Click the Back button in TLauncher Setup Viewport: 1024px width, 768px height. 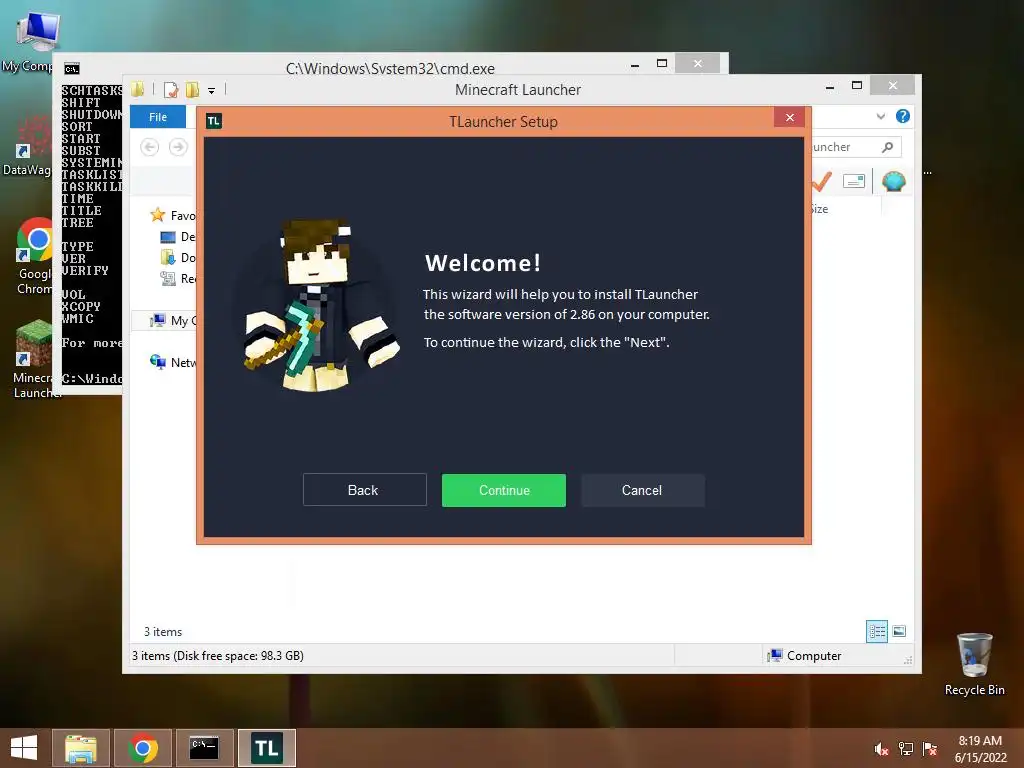(x=364, y=490)
